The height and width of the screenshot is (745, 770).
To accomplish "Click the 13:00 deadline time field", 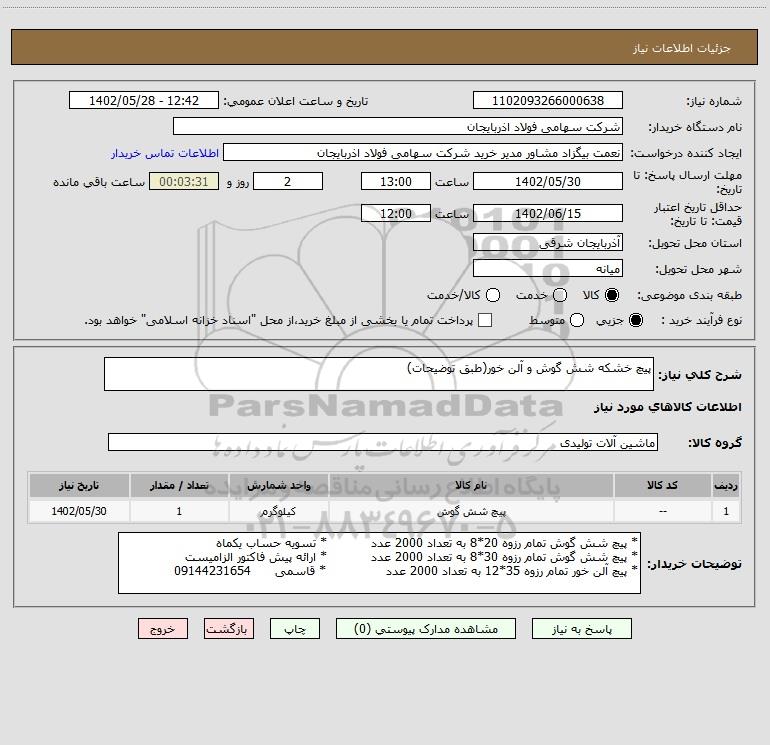I will [396, 181].
